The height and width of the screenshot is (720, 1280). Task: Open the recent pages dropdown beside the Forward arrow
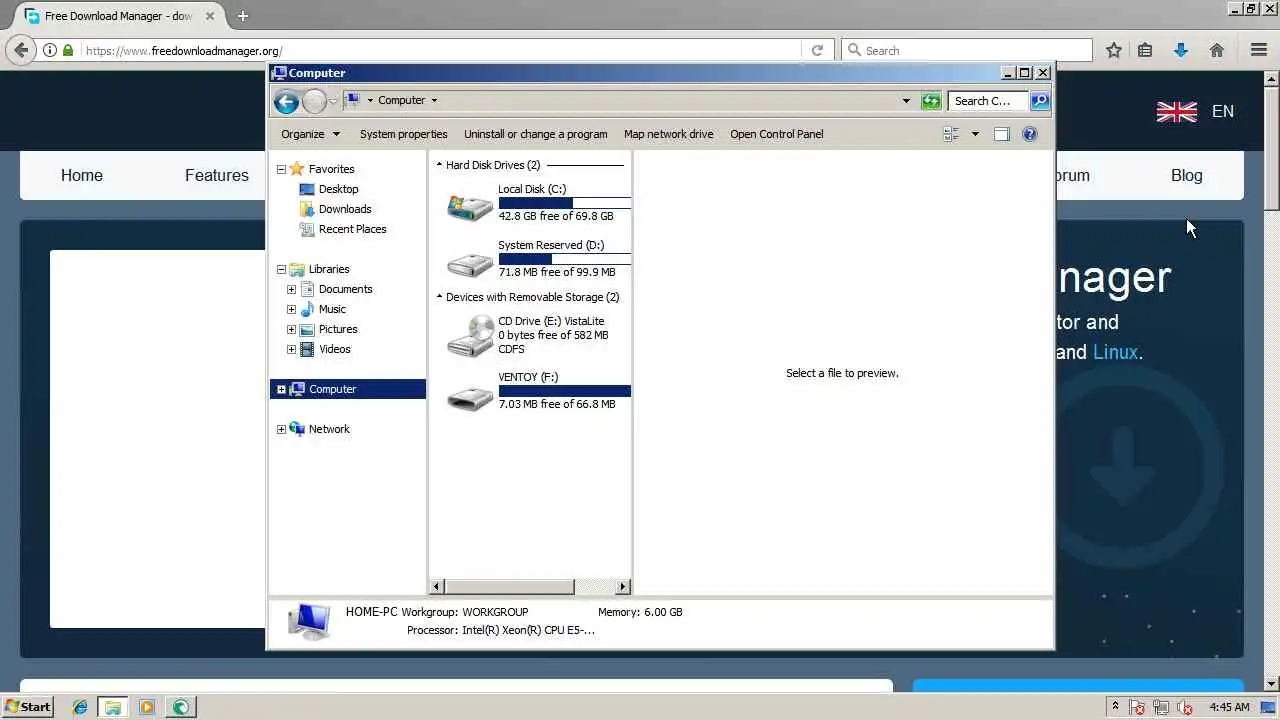point(333,101)
